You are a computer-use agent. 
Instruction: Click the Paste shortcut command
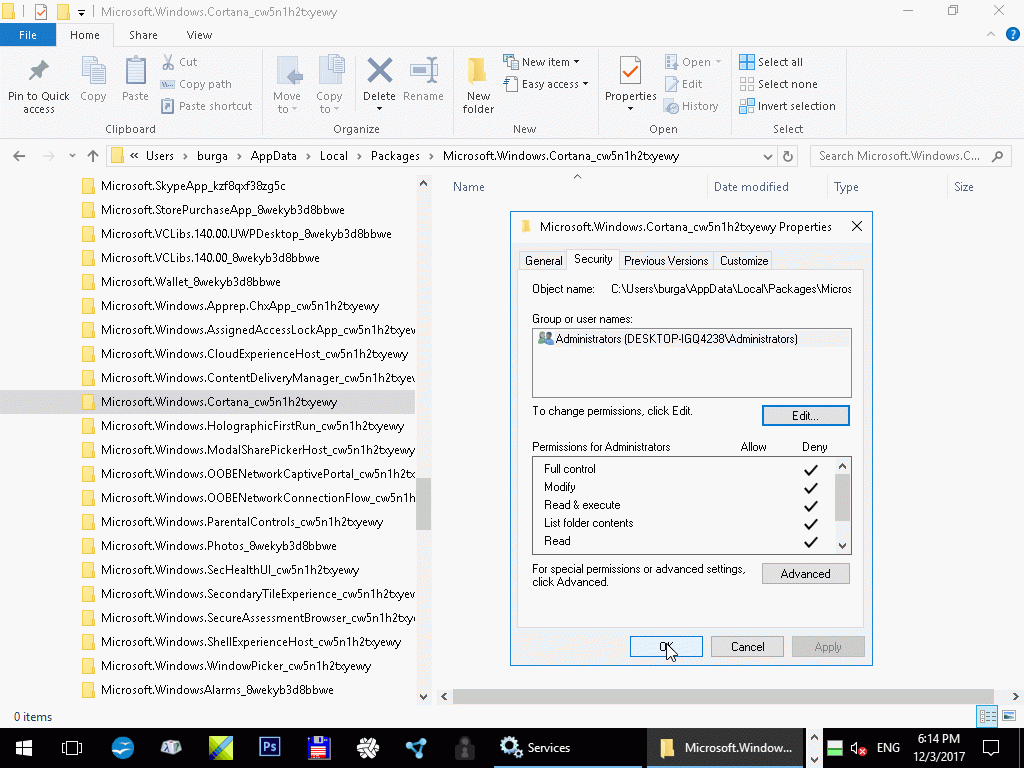click(x=206, y=106)
